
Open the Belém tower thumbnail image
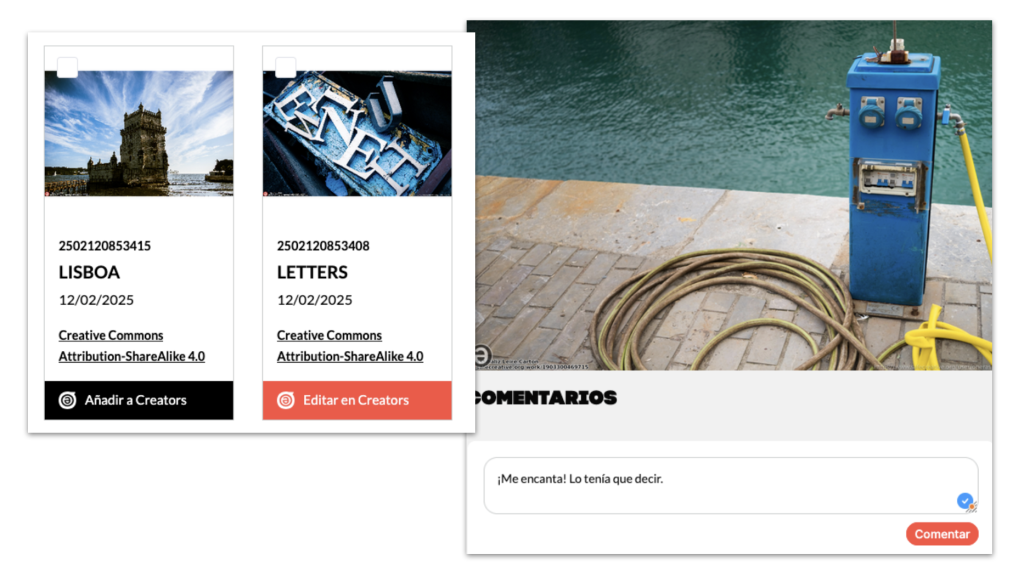(138, 133)
